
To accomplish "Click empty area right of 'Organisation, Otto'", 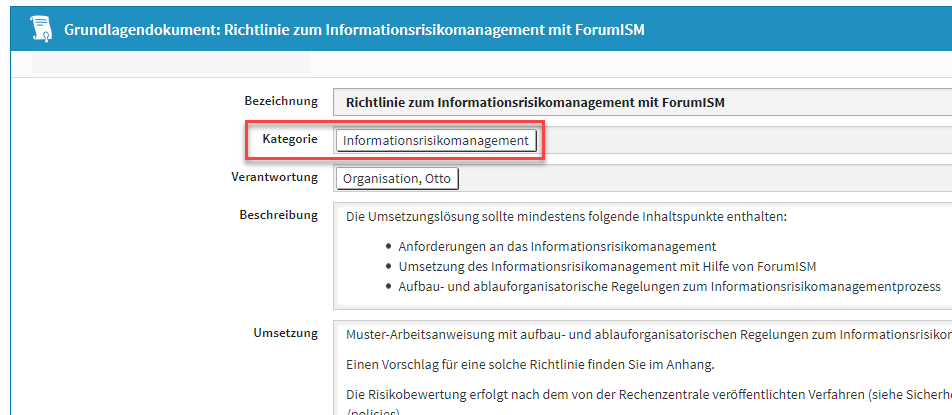I will (700, 180).
